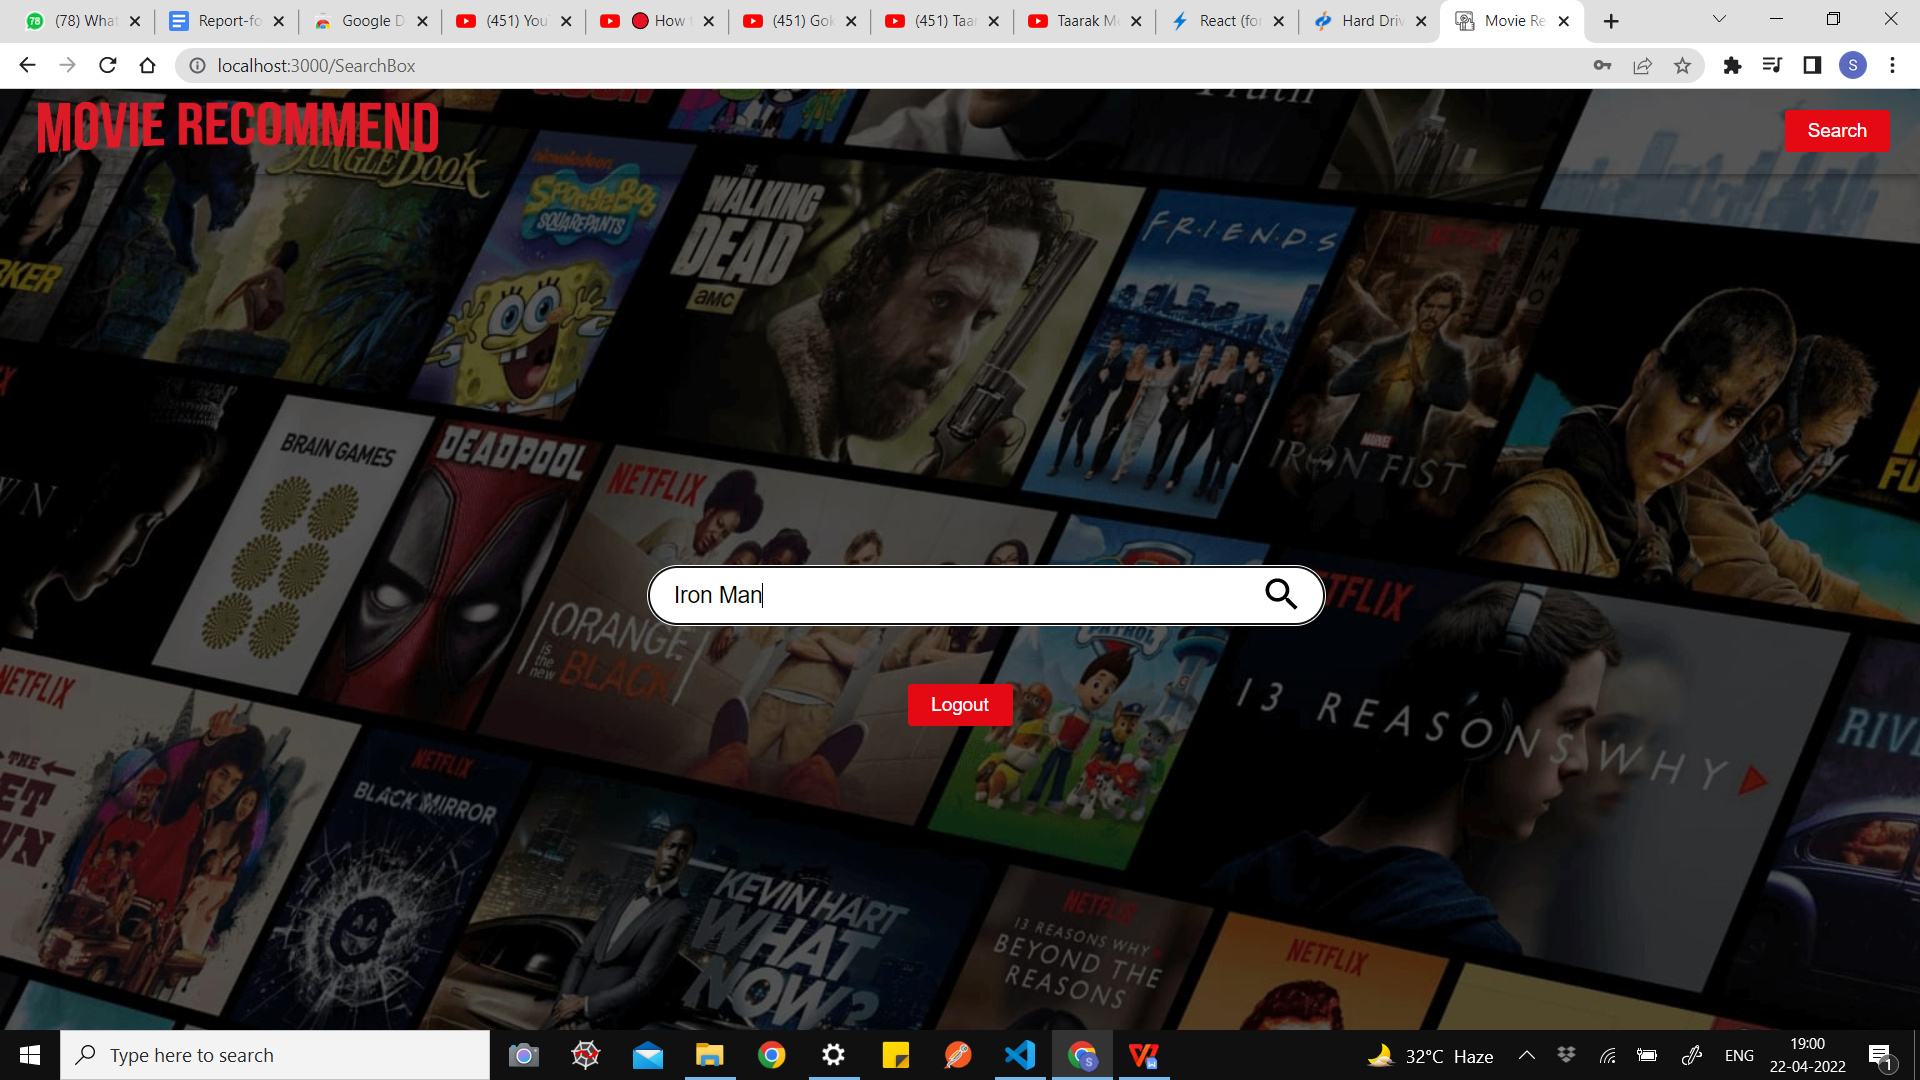Viewport: 1920px width, 1080px height.
Task: Open the Chrome extensions puzzle icon
Action: (1732, 65)
